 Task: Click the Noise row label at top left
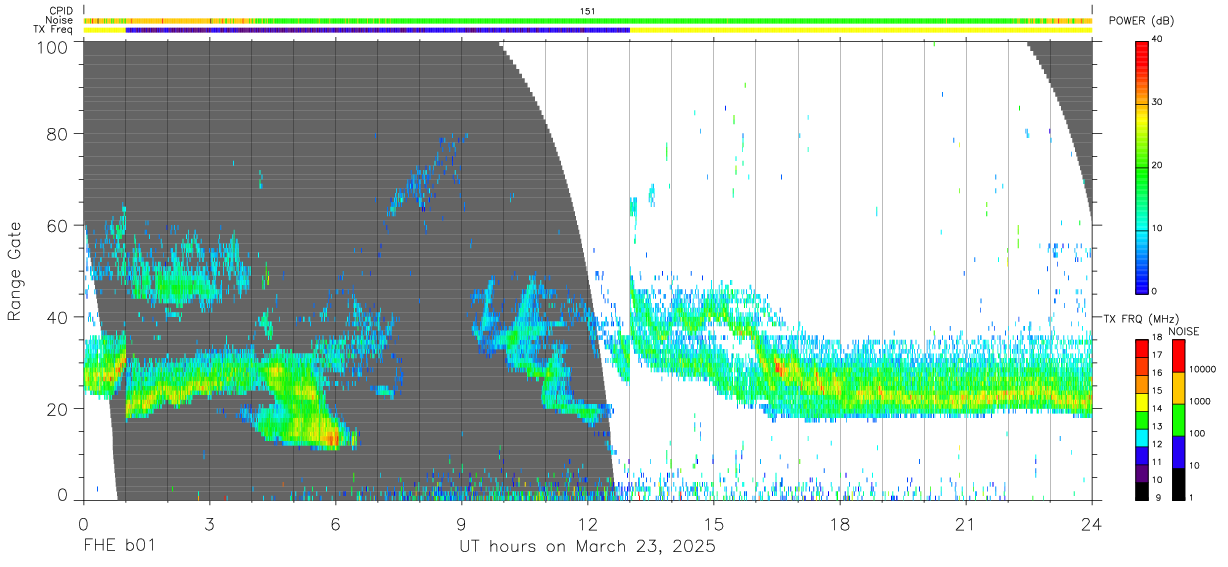(60, 20)
